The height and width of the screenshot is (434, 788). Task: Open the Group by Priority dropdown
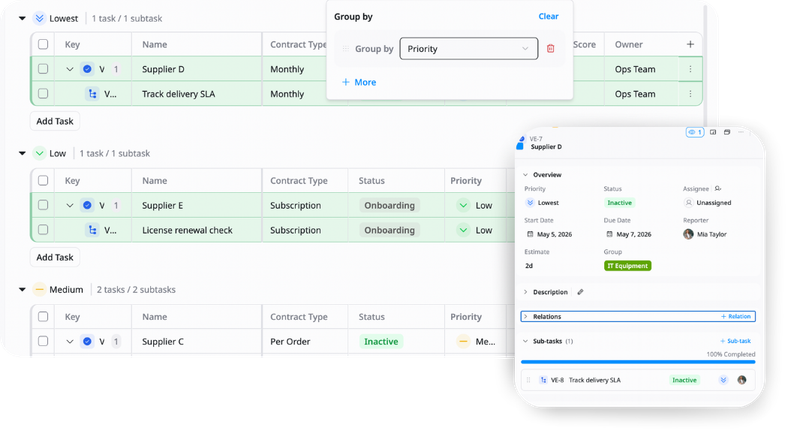pyautogui.click(x=468, y=49)
